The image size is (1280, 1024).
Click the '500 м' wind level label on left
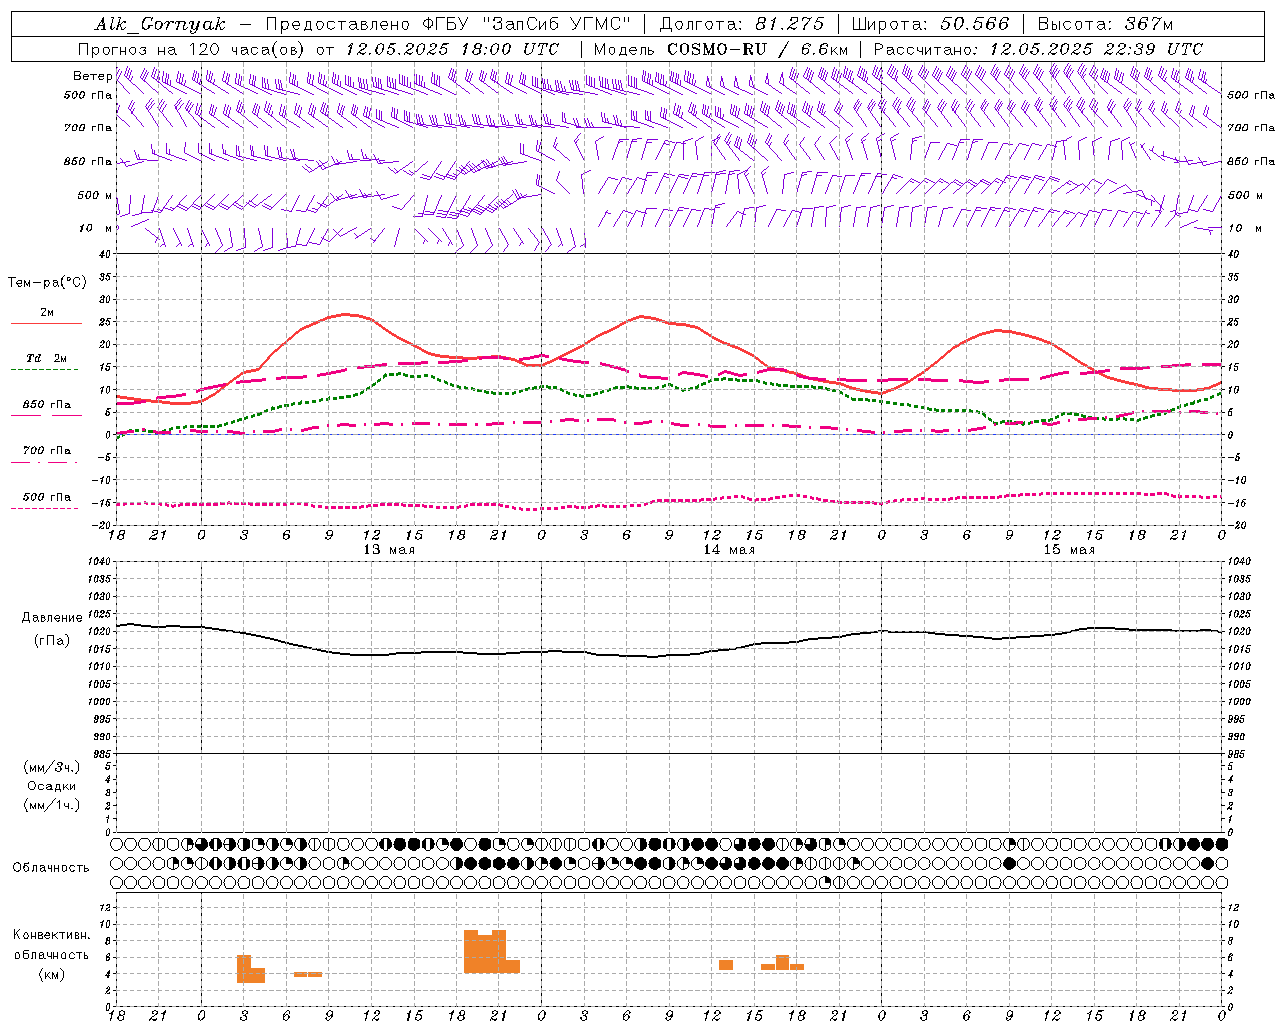pyautogui.click(x=95, y=195)
